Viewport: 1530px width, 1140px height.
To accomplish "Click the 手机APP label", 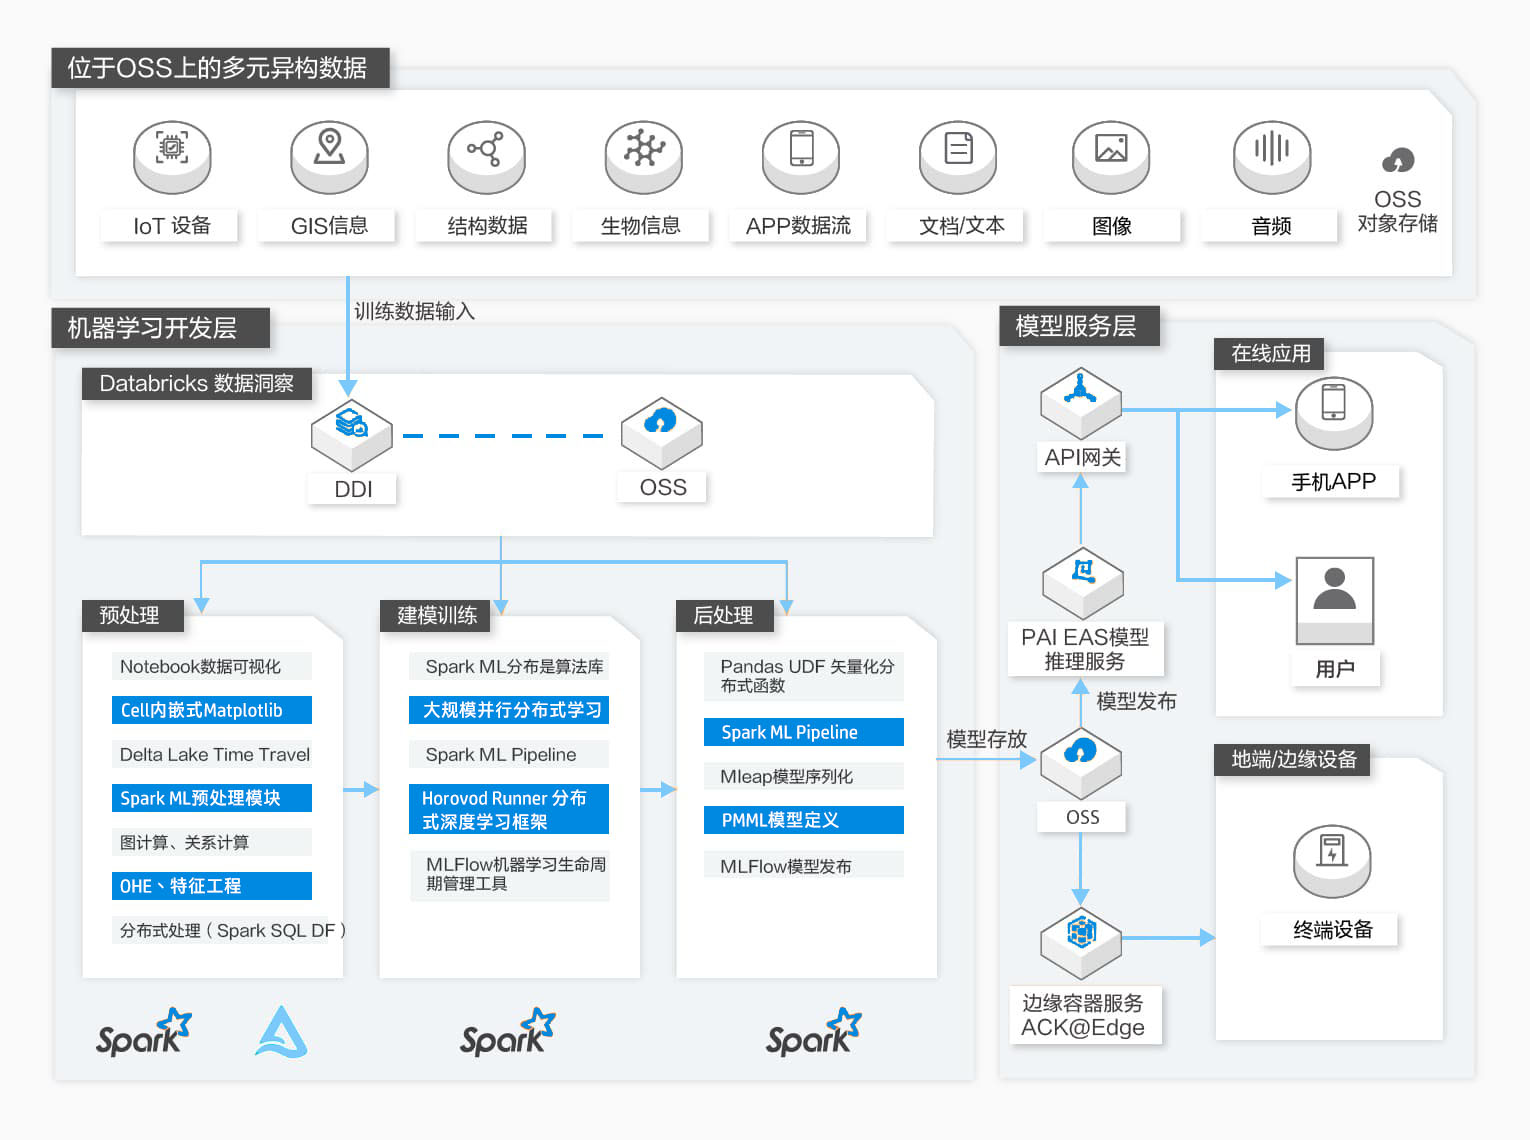I will coord(1333,482).
